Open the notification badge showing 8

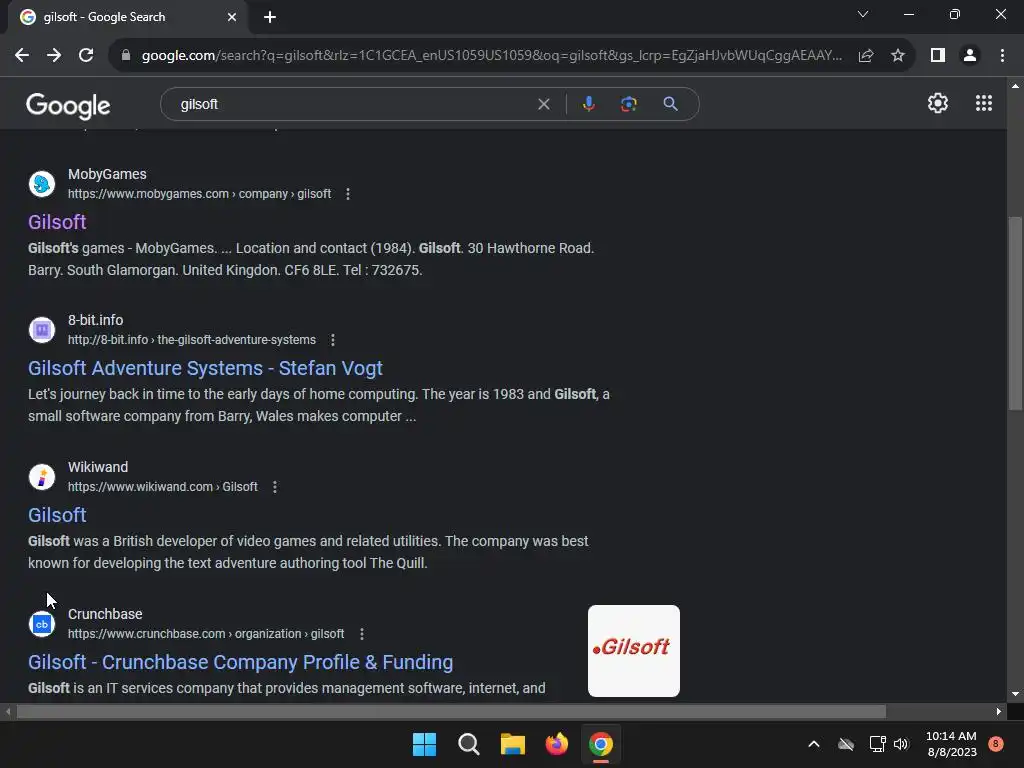tap(996, 744)
